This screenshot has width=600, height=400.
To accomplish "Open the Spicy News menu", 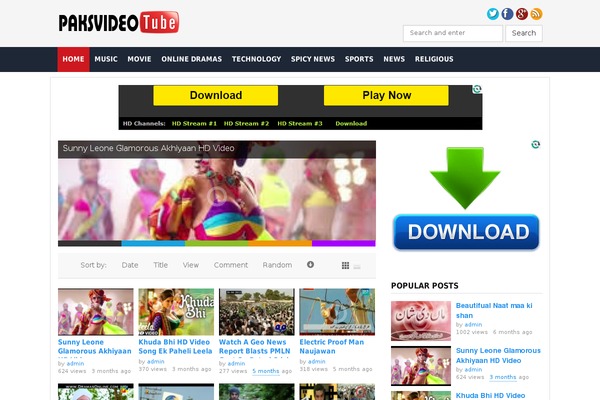I will tap(313, 59).
